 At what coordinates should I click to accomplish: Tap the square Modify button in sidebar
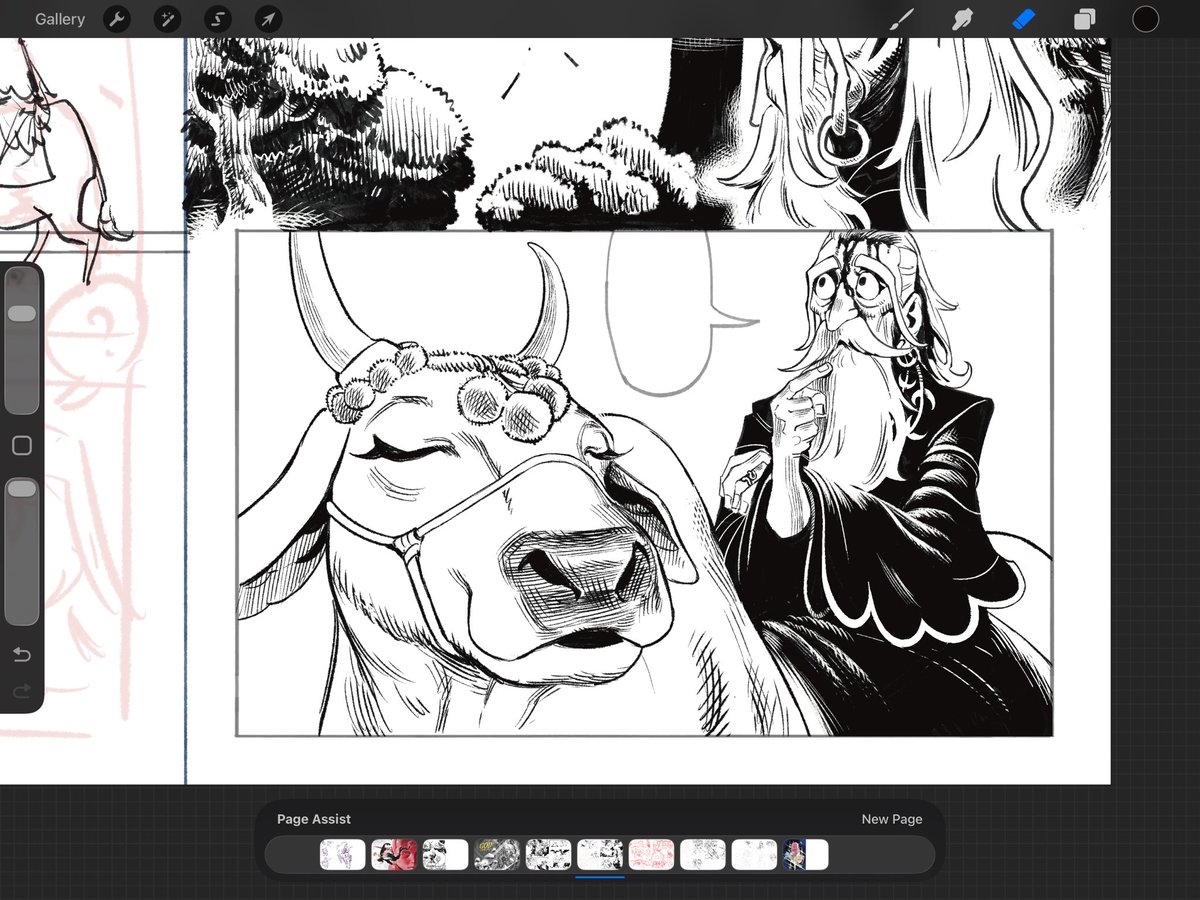[22, 445]
